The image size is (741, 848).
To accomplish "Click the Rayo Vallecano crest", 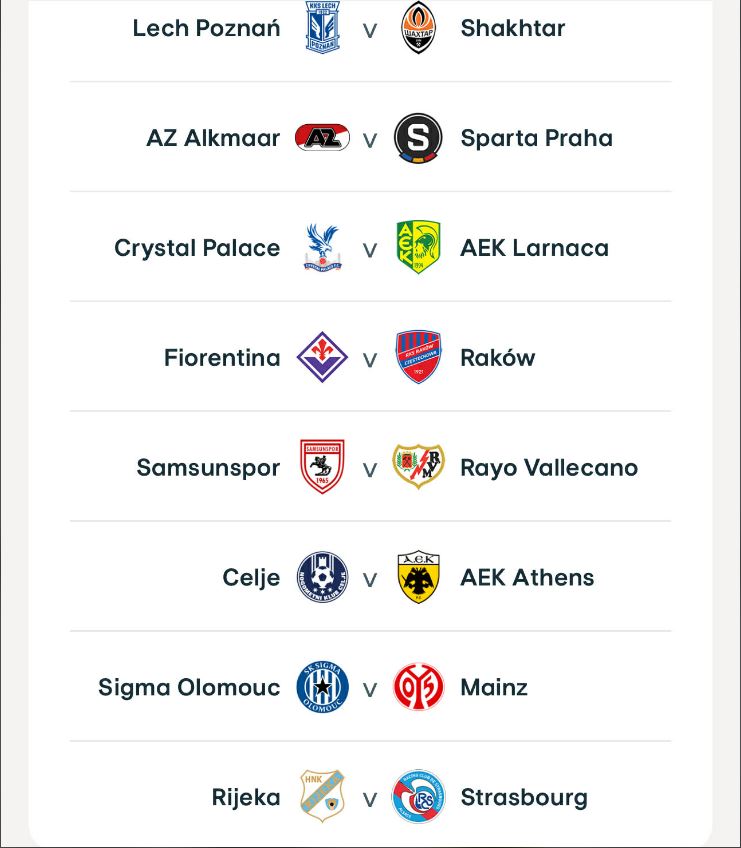I will [x=418, y=467].
